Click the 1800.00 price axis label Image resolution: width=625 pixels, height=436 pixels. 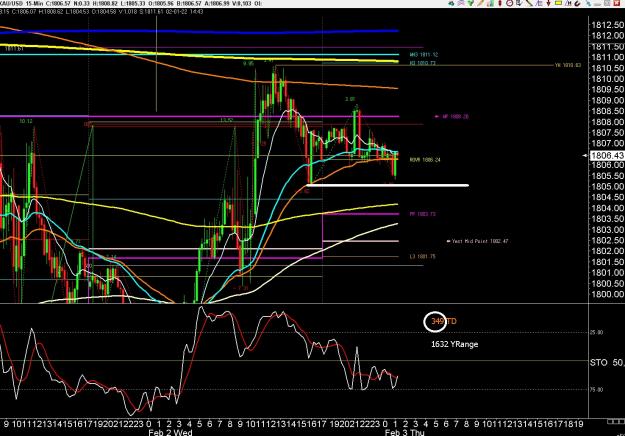tap(607, 294)
